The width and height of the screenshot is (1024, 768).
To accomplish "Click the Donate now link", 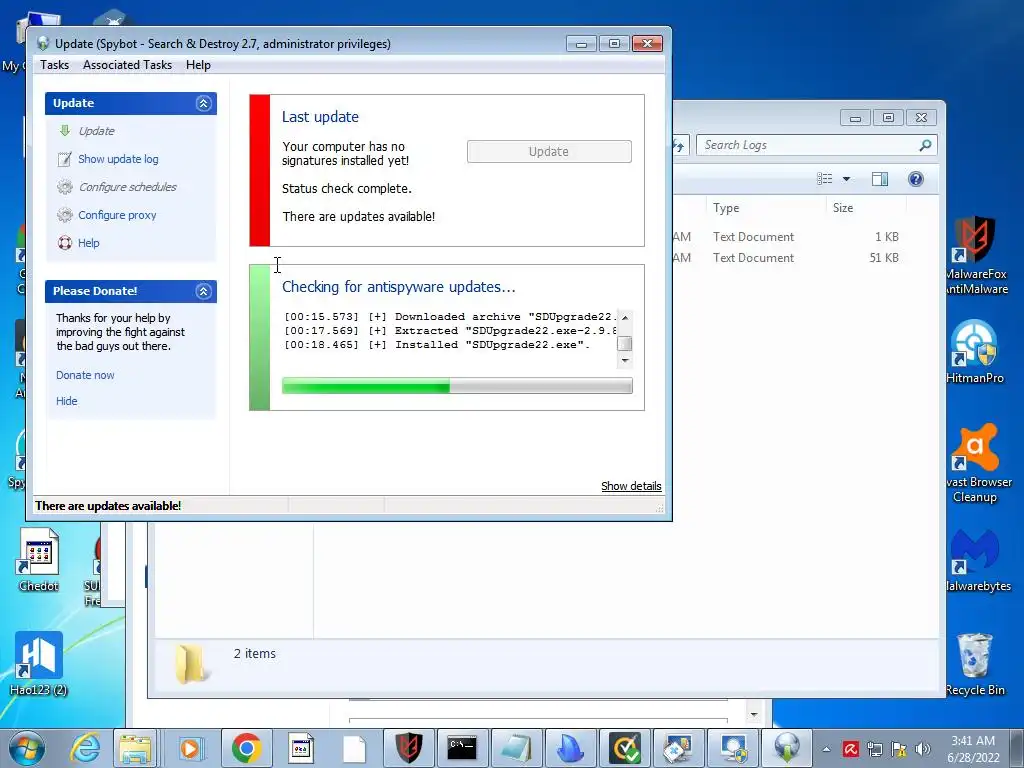I will [85, 375].
